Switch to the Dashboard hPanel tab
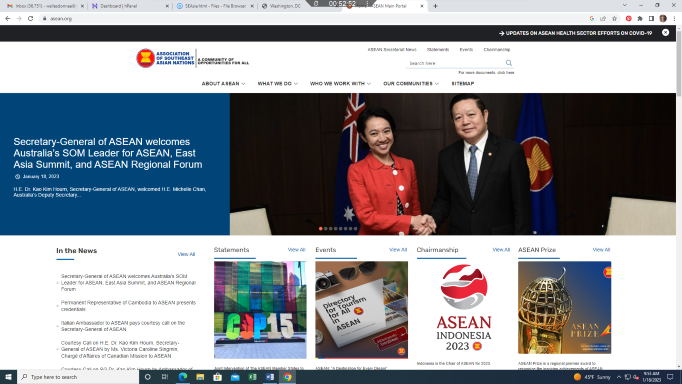The height and width of the screenshot is (384, 682). point(129,6)
